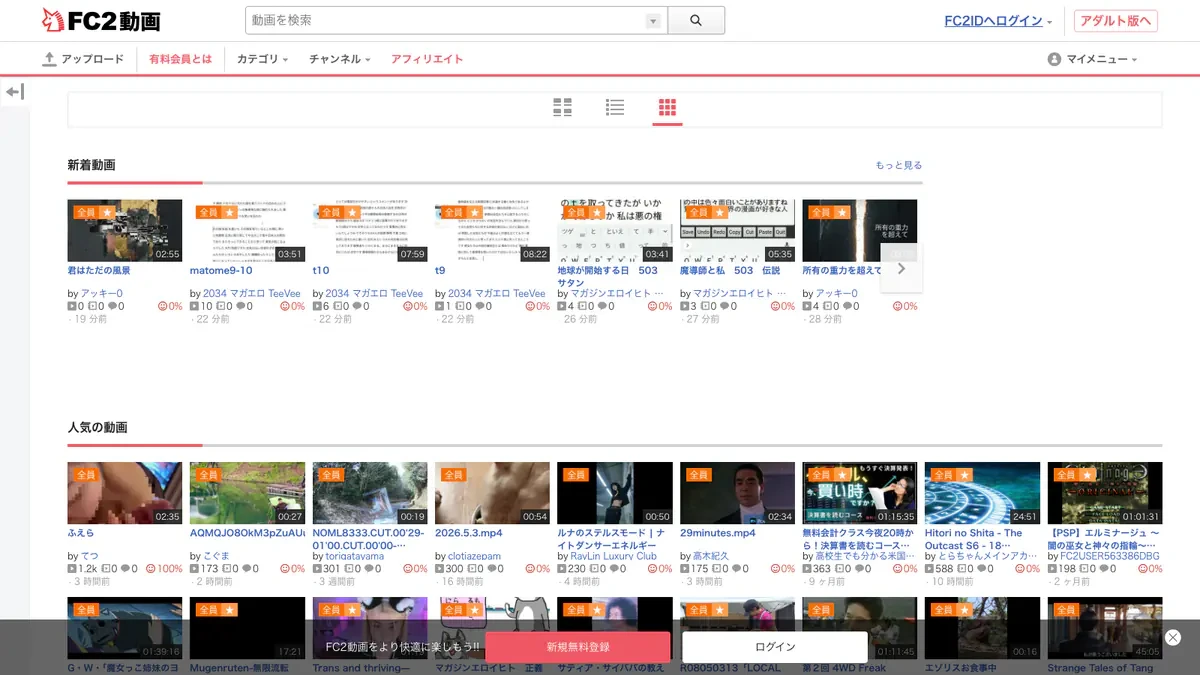Close the bottom registration banner
1200x675 pixels.
[1173, 637]
